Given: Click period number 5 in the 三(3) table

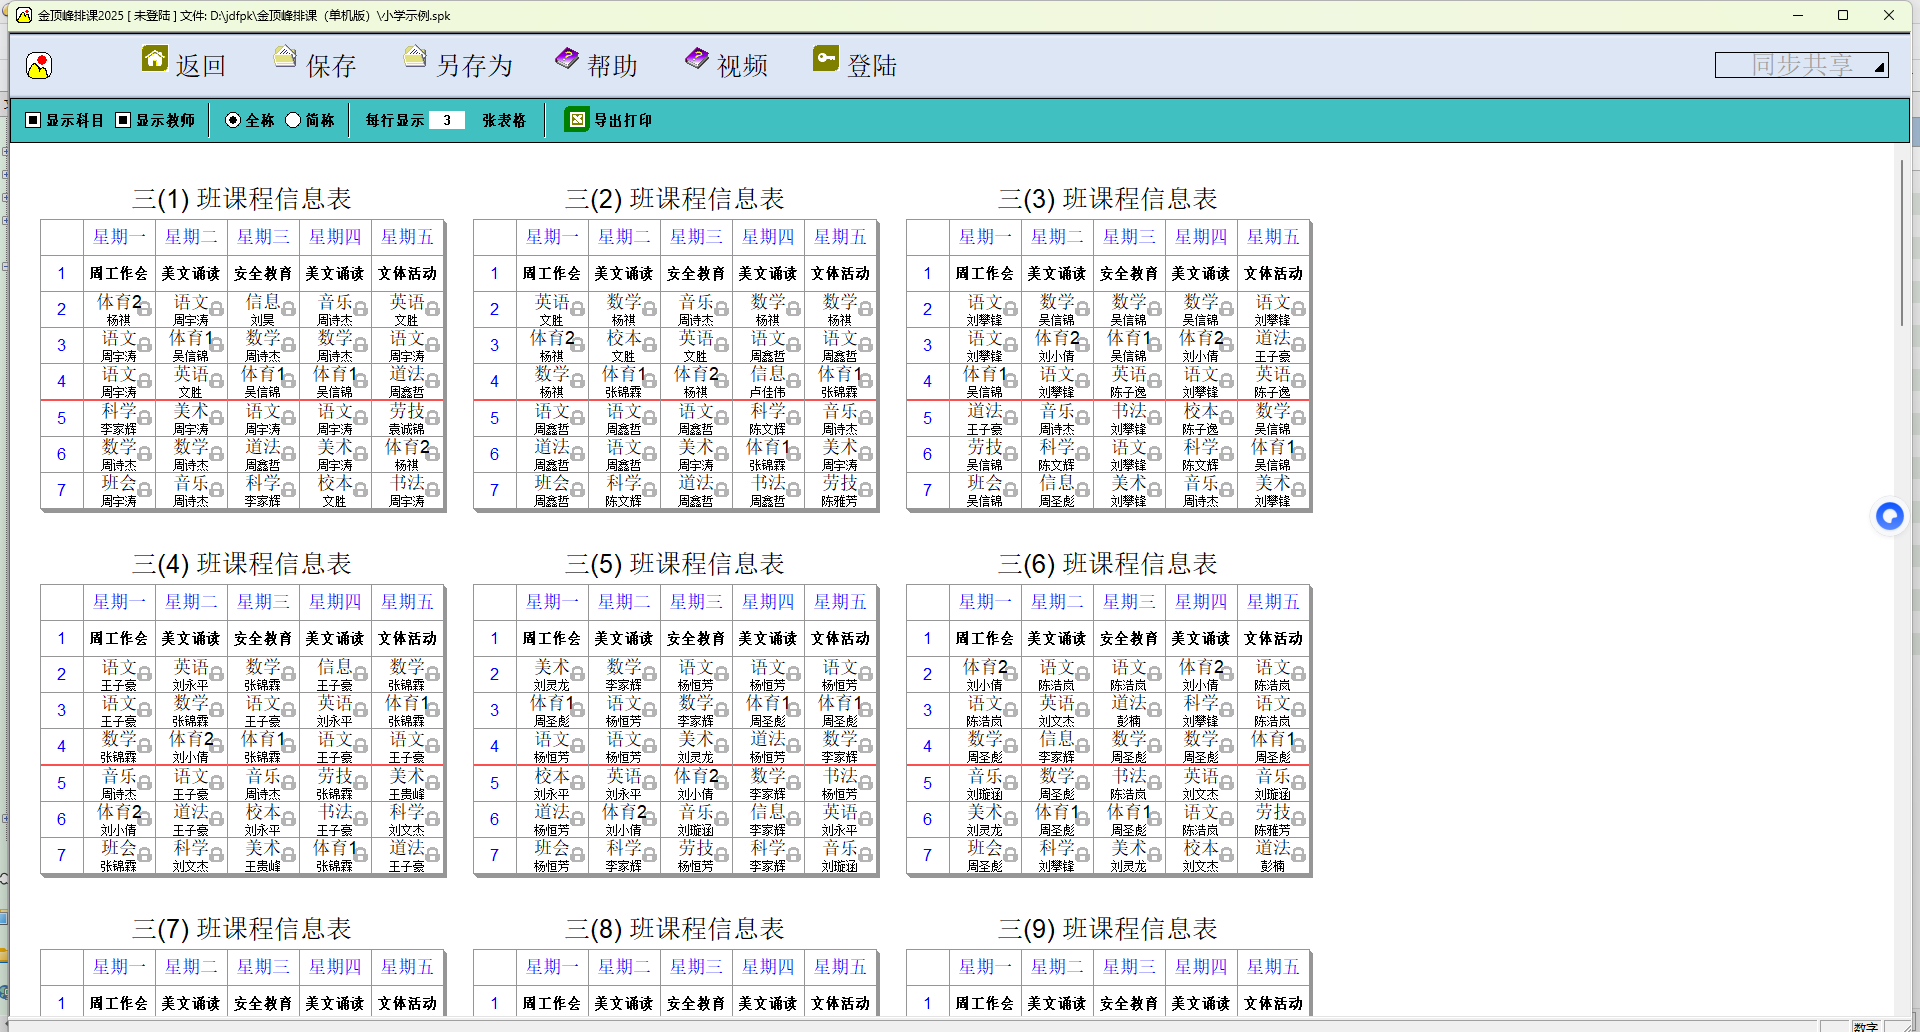Looking at the screenshot, I should pos(927,418).
